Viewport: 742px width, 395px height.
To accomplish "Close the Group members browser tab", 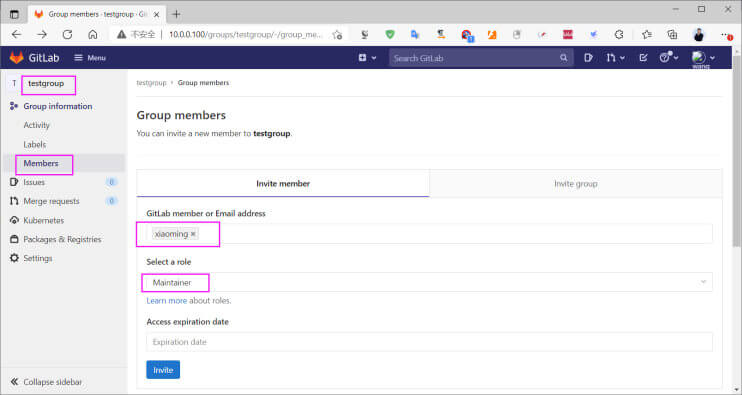I will click(x=157, y=15).
